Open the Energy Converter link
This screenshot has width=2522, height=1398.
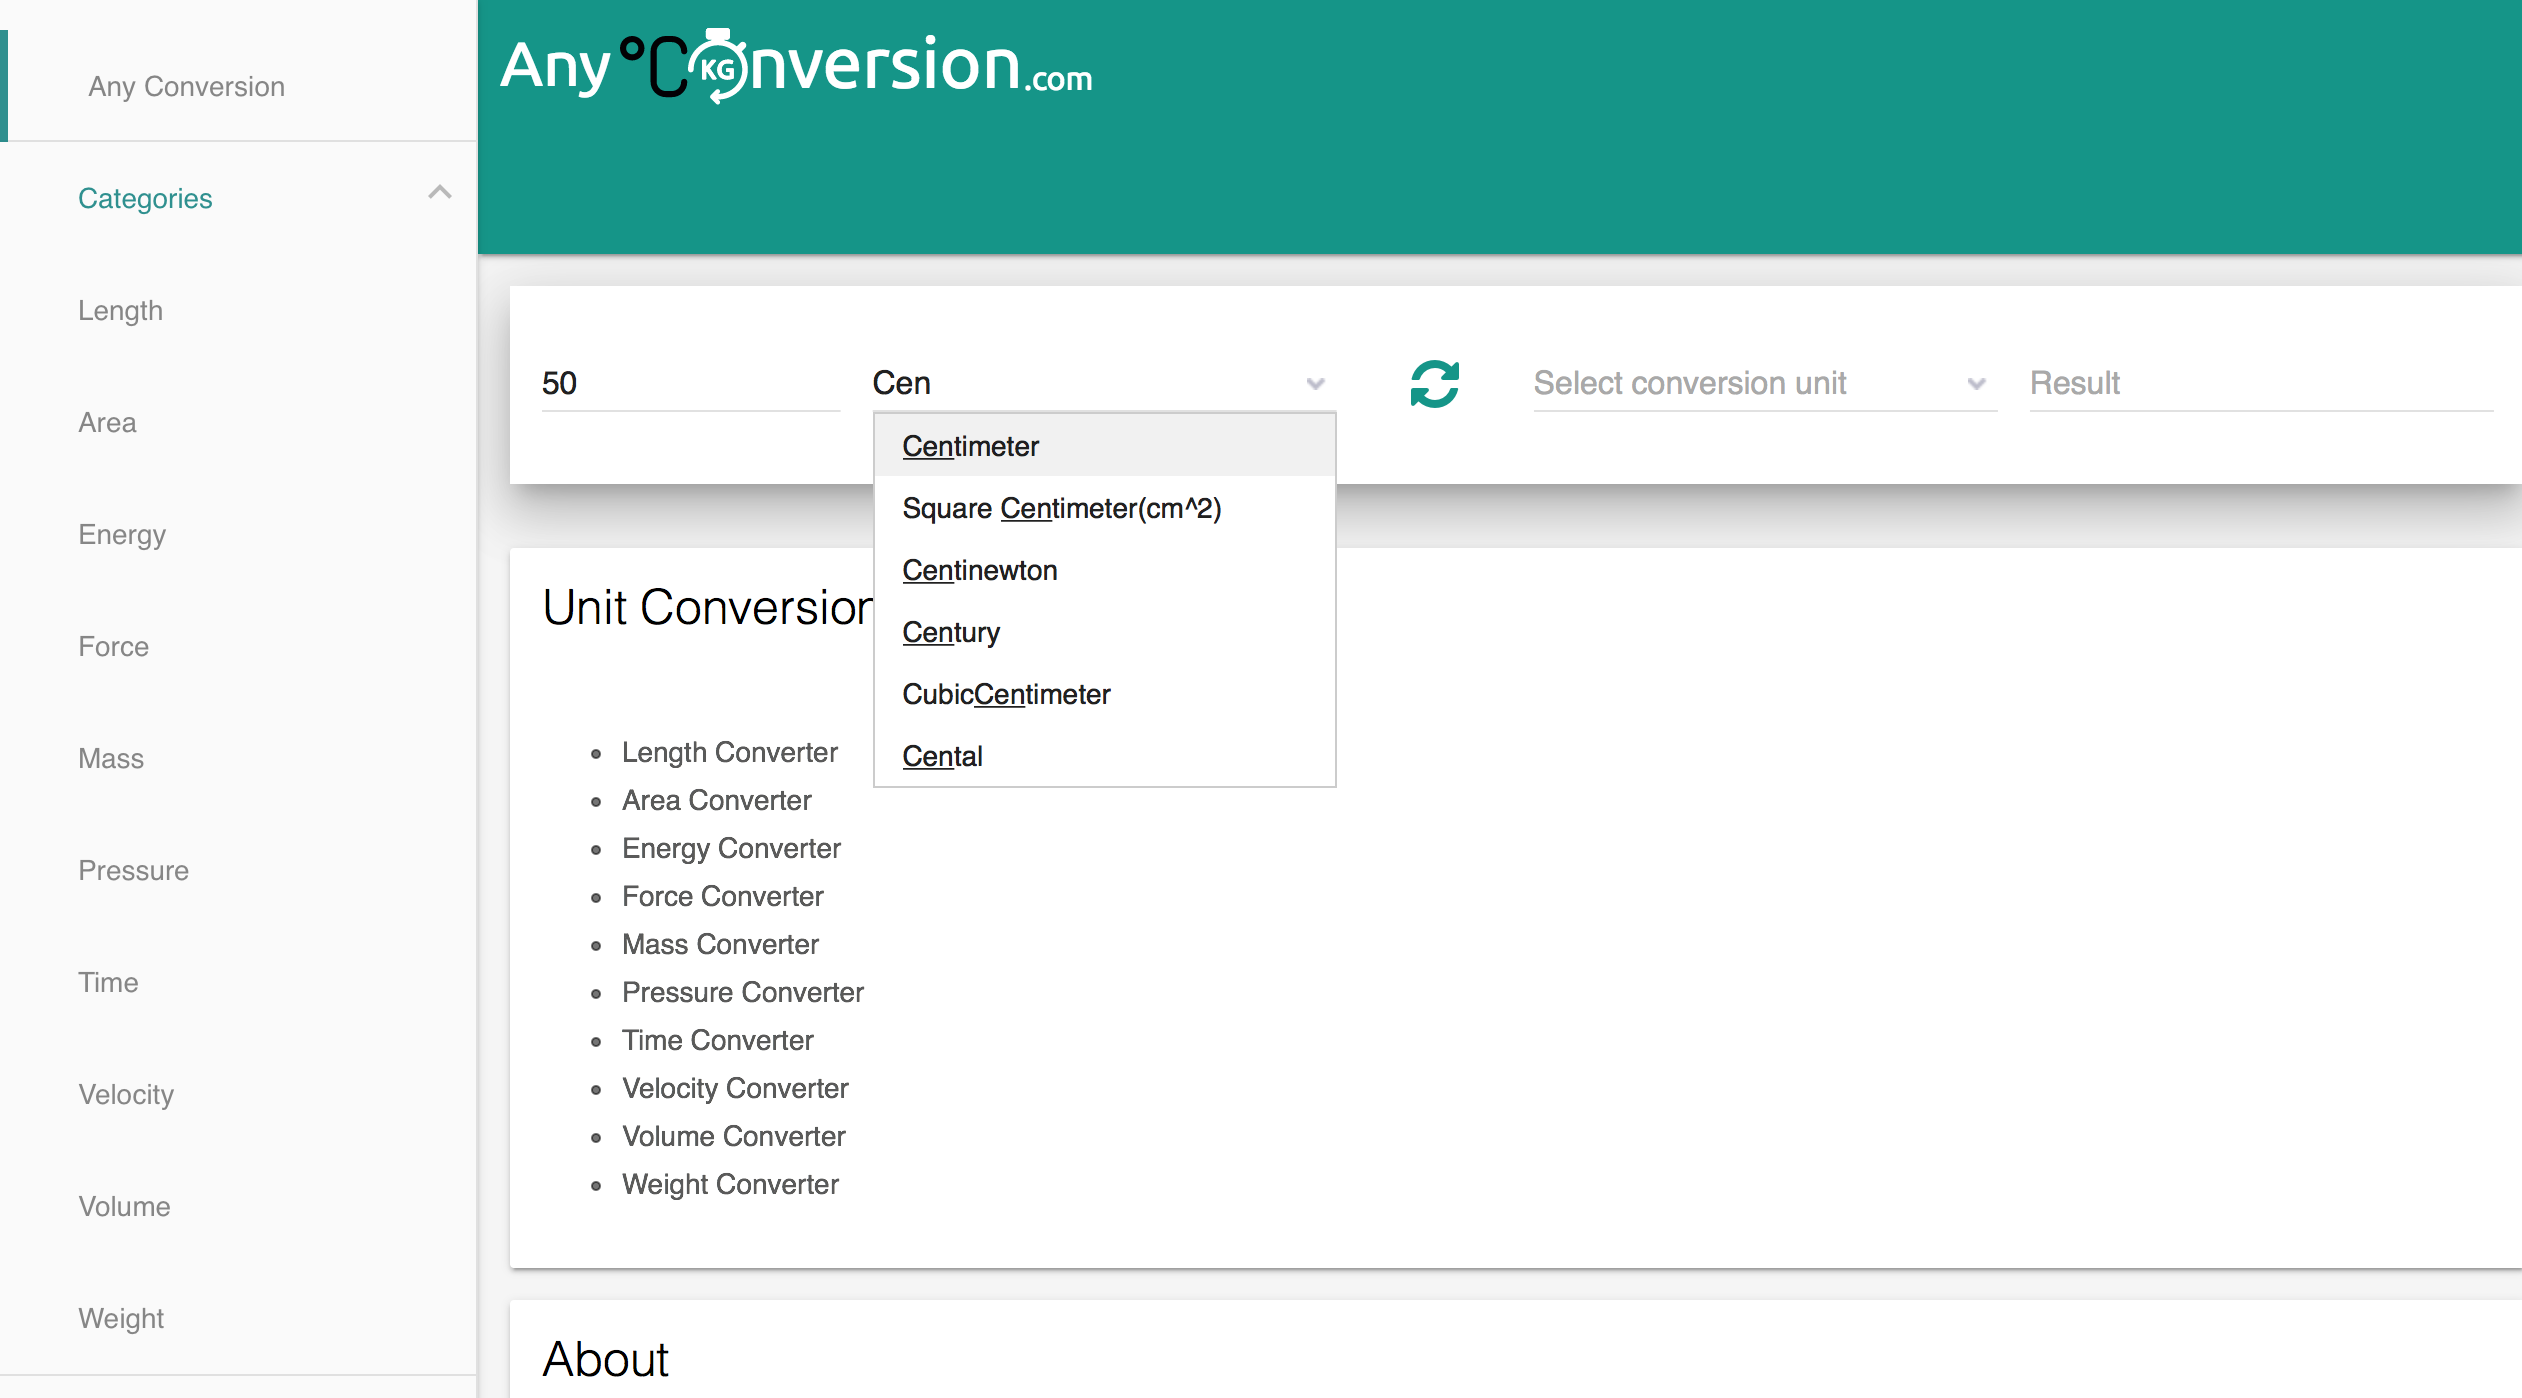(x=731, y=848)
